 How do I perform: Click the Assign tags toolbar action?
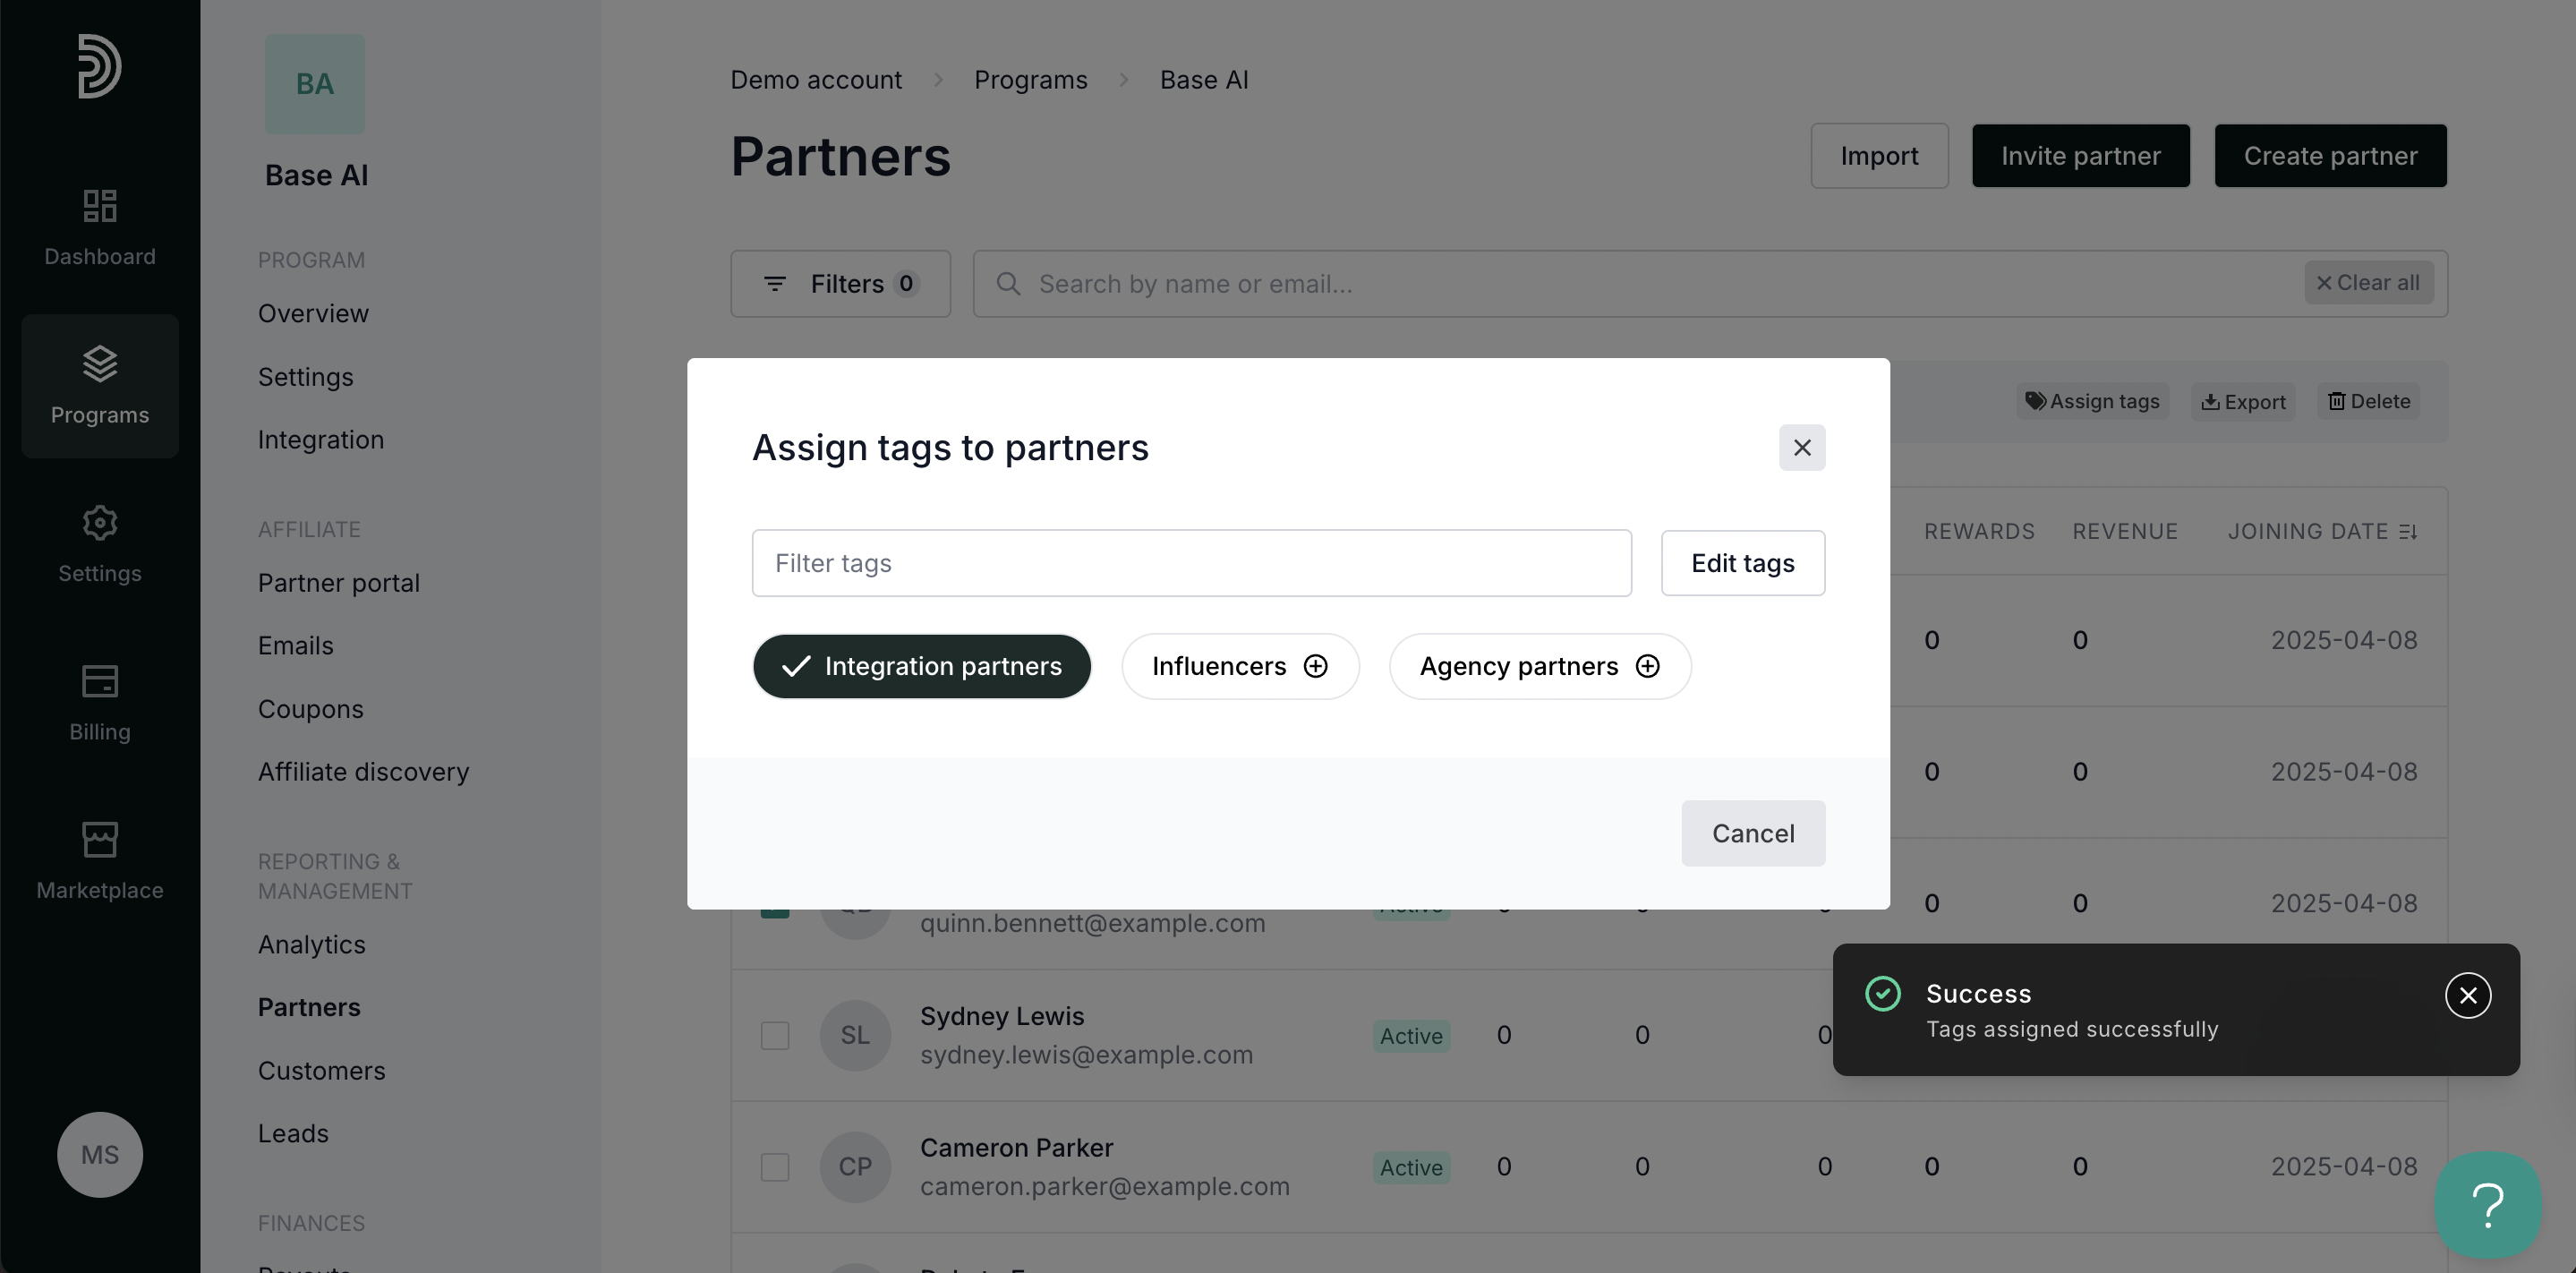(2092, 401)
